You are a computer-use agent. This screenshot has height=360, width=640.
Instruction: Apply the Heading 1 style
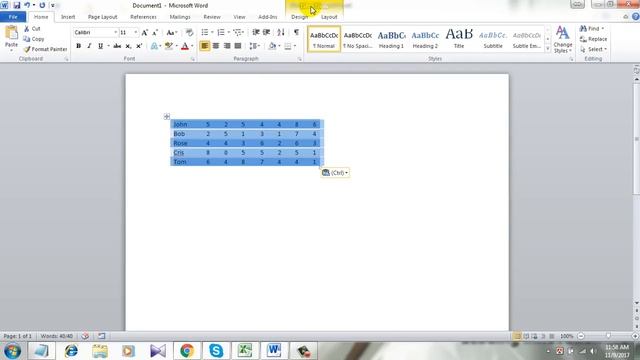[391, 39]
